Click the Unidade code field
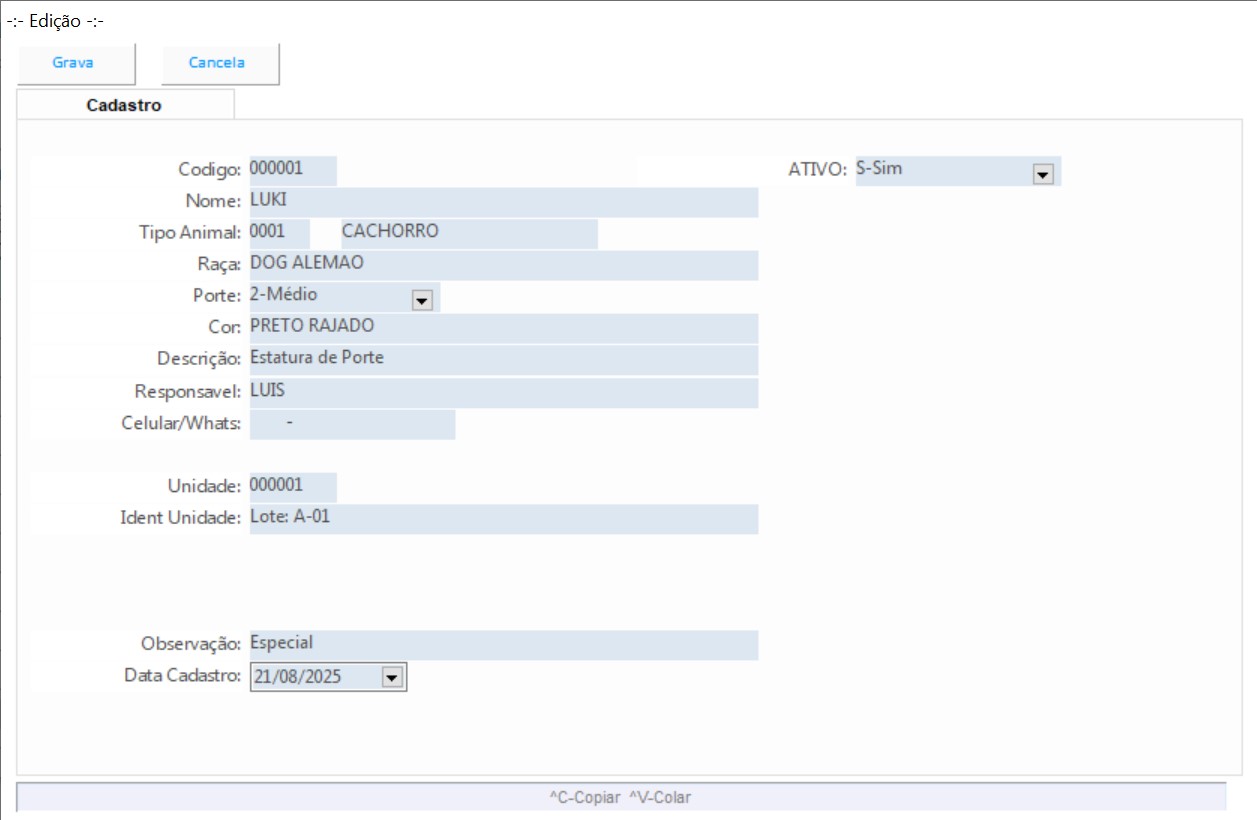The image size is (1257, 820). [292, 487]
